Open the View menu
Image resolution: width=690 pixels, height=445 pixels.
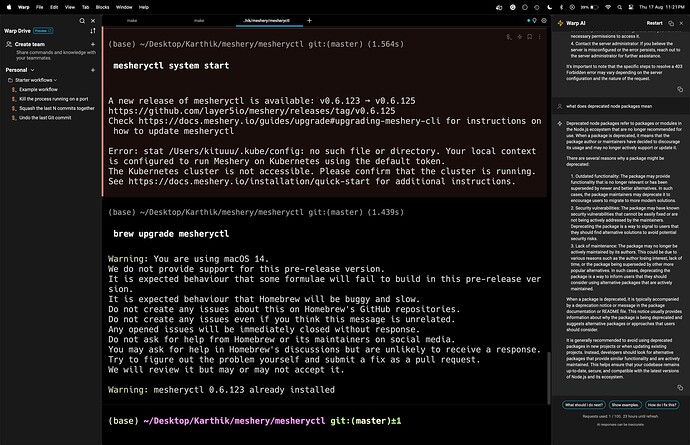(70, 7)
